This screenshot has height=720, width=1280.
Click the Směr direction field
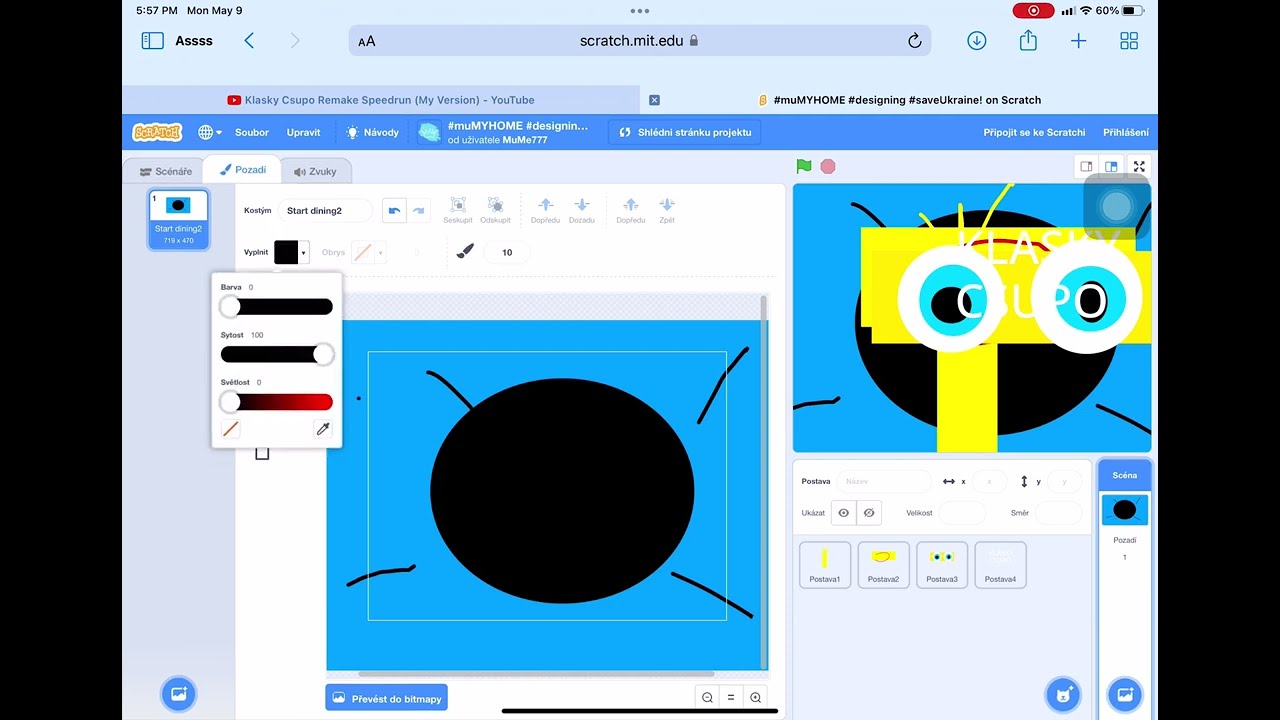pyautogui.click(x=1059, y=513)
